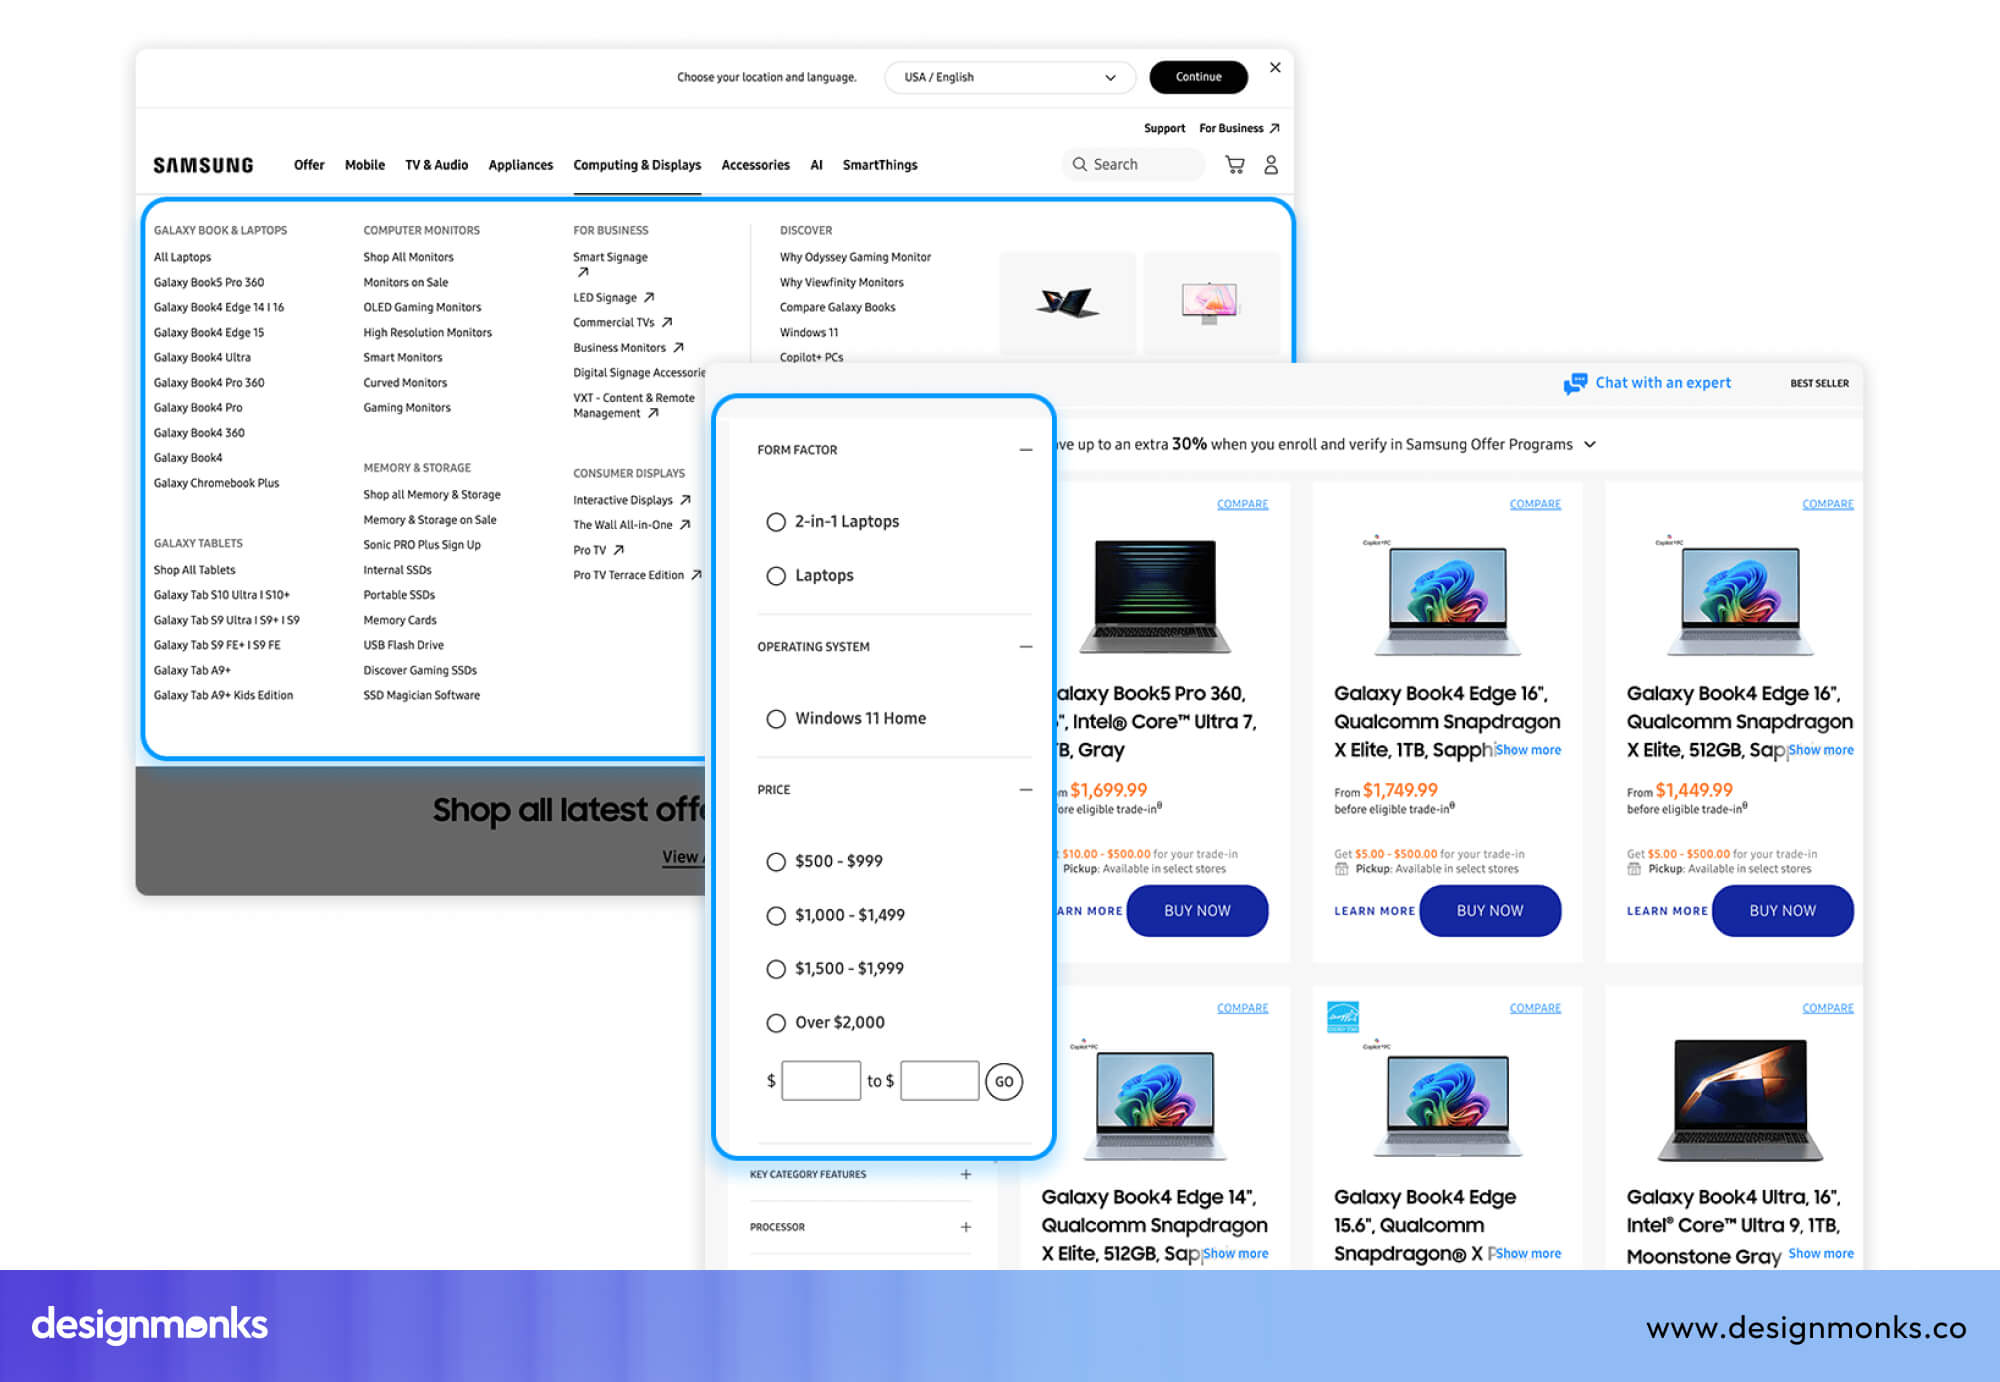Expand the Processor filter section

point(966,1227)
